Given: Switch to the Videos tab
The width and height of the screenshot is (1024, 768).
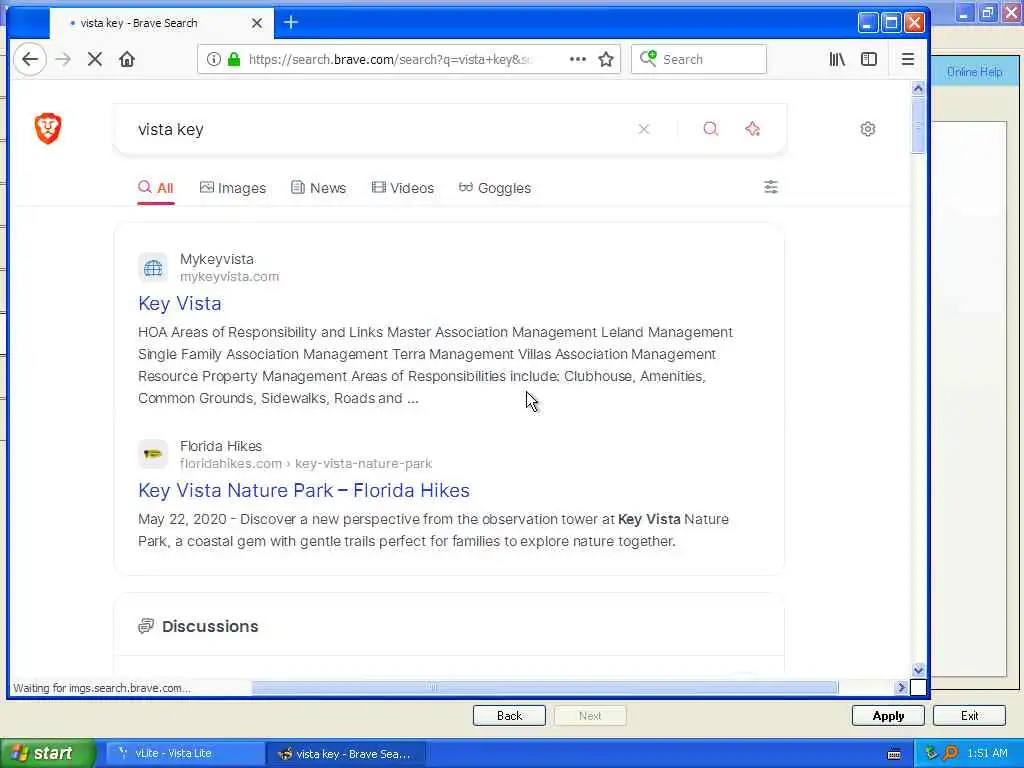Looking at the screenshot, I should click(402, 188).
